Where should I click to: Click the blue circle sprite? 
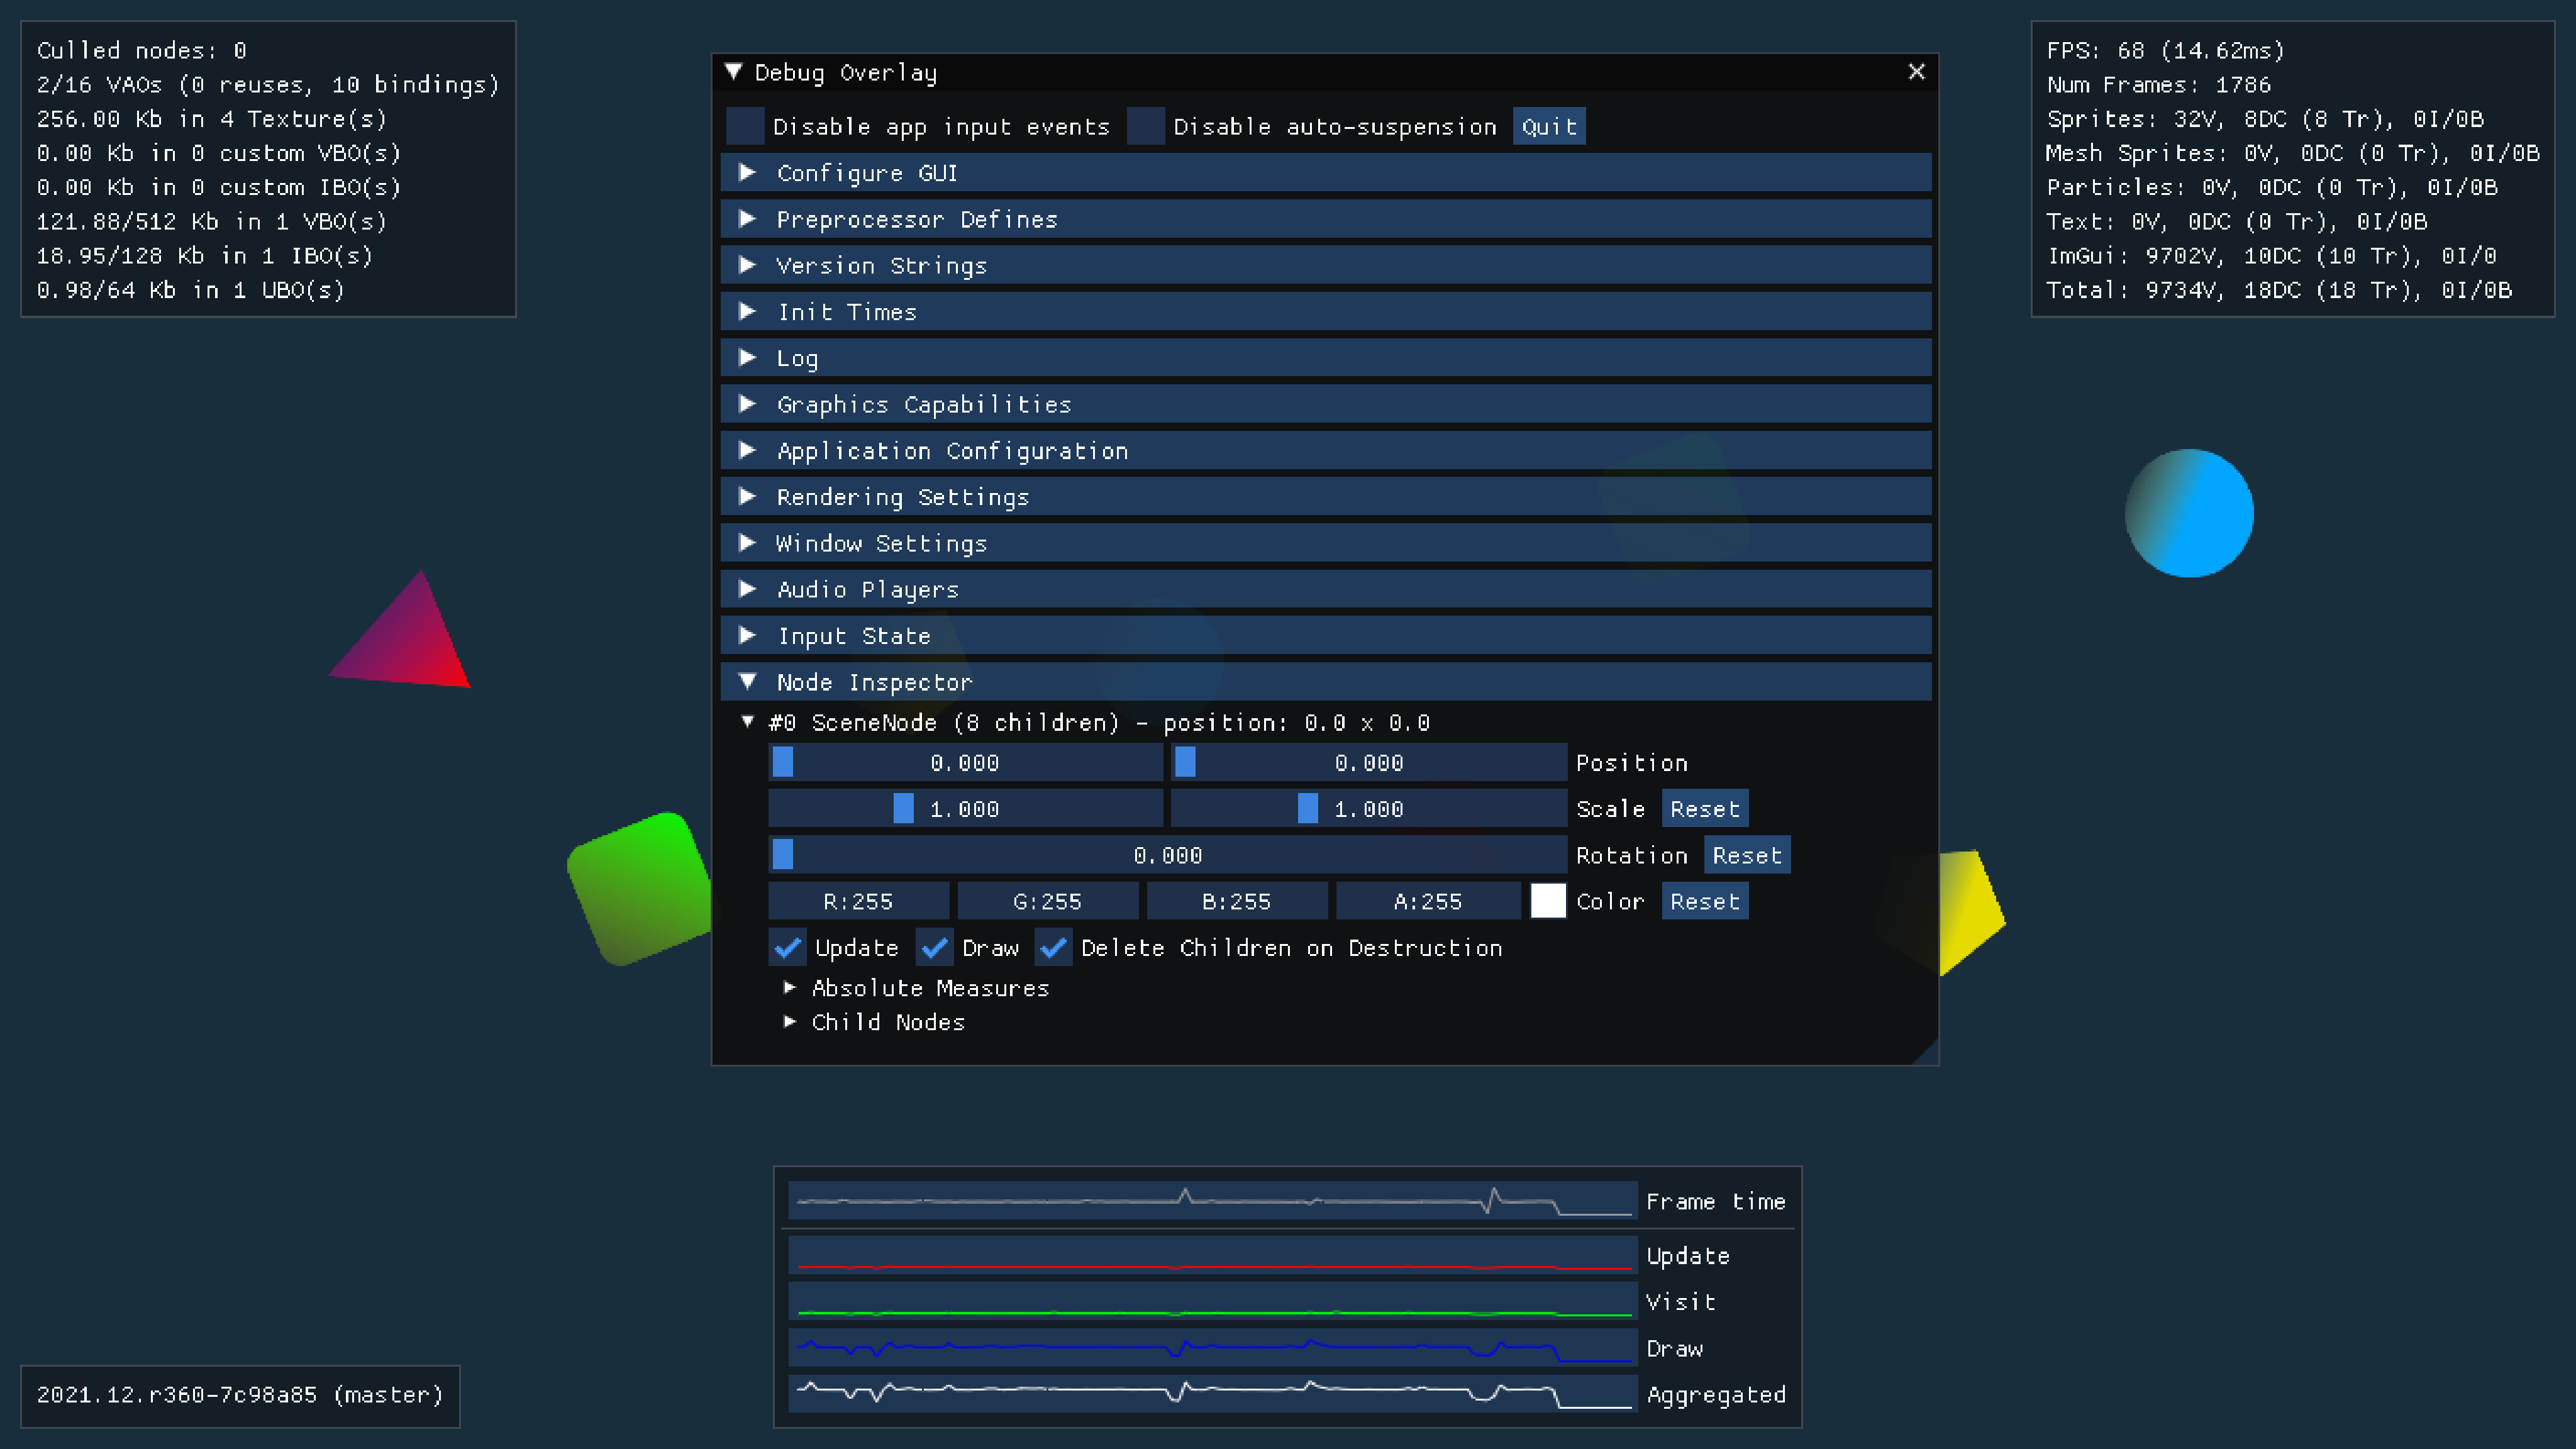pyautogui.click(x=2188, y=513)
